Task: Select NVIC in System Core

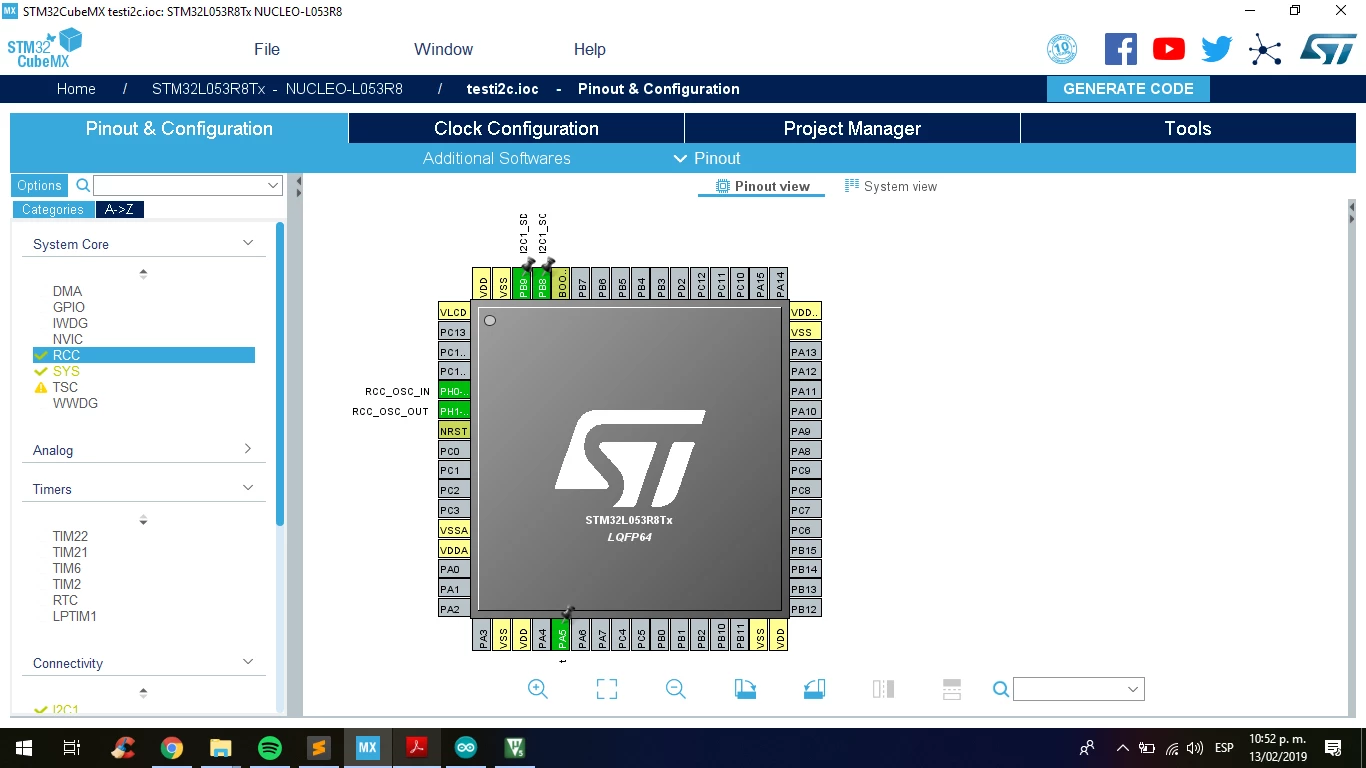Action: pyautogui.click(x=68, y=339)
